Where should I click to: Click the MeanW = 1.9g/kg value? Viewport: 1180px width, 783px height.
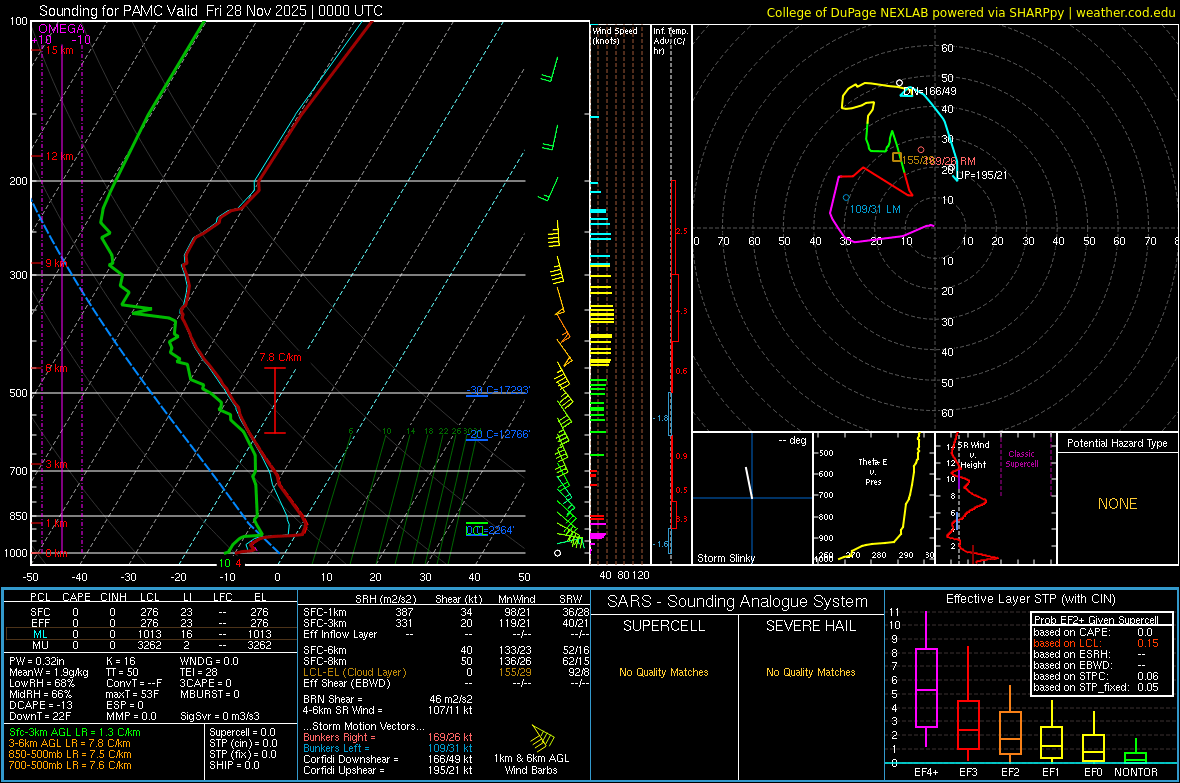tap(49, 672)
